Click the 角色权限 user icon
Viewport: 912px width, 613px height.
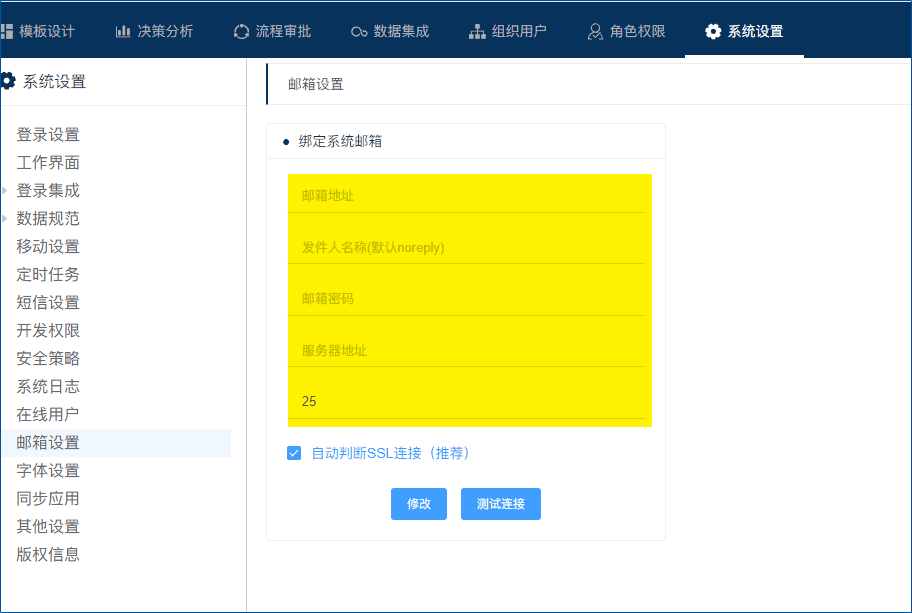[x=595, y=31]
